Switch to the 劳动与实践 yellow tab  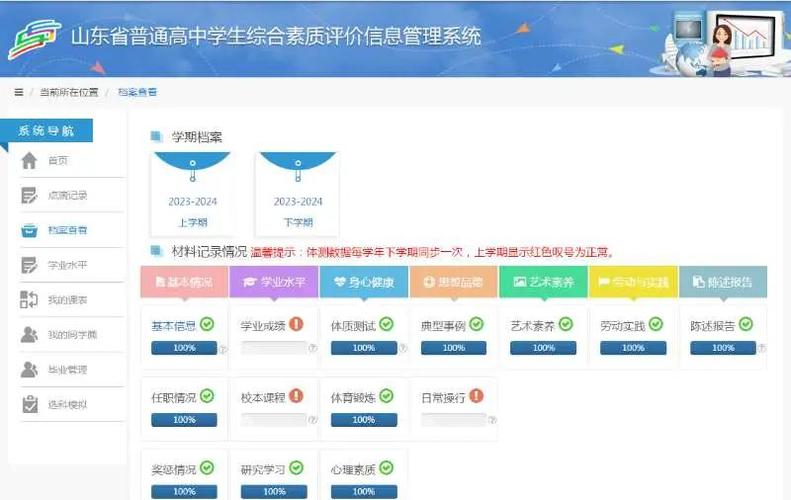633,282
